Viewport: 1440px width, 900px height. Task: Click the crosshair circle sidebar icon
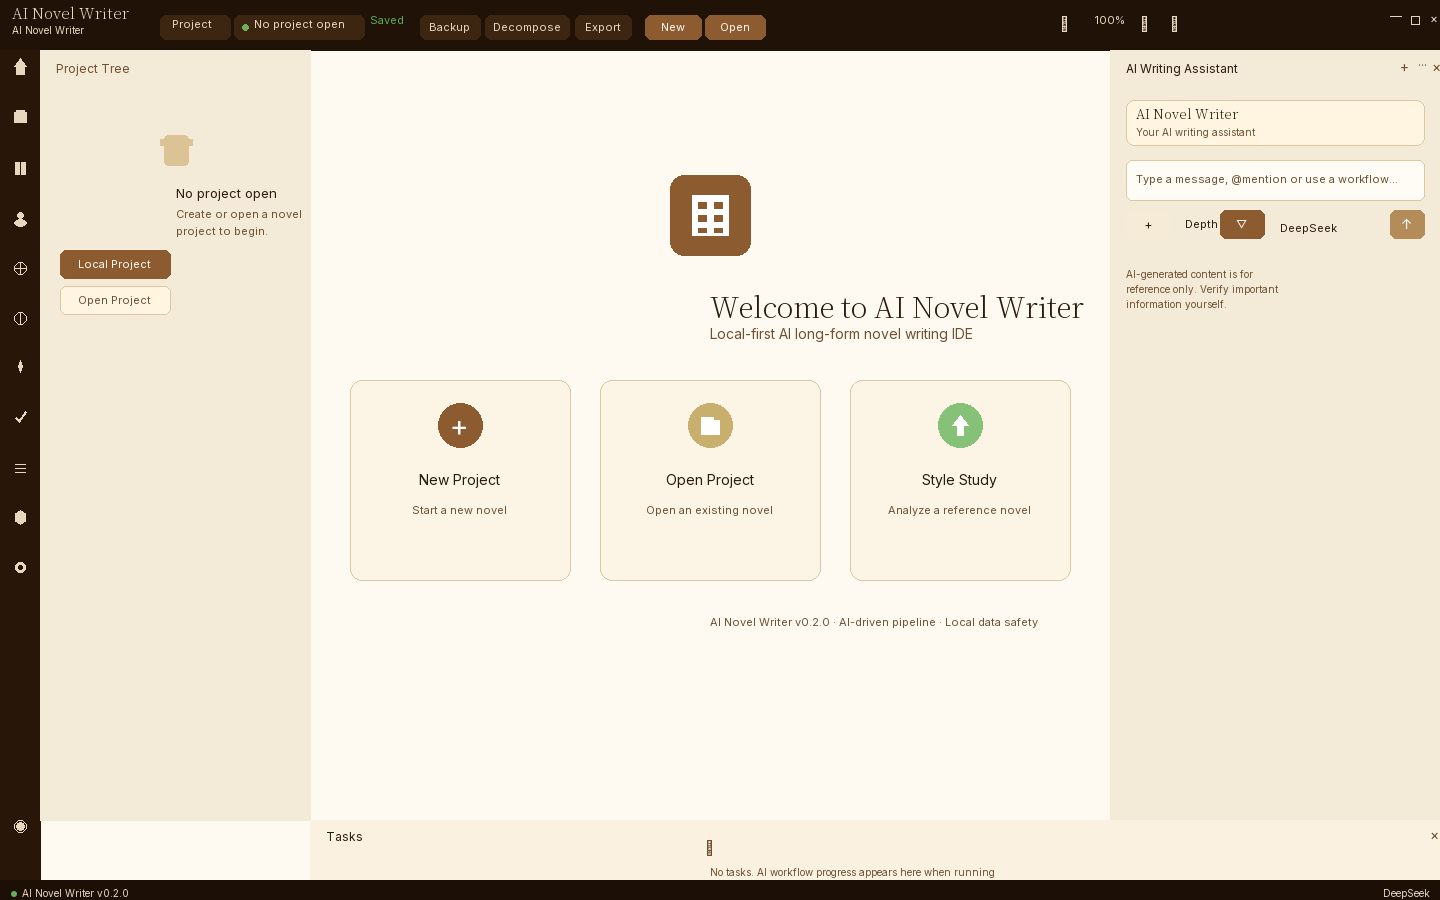[x=20, y=268]
